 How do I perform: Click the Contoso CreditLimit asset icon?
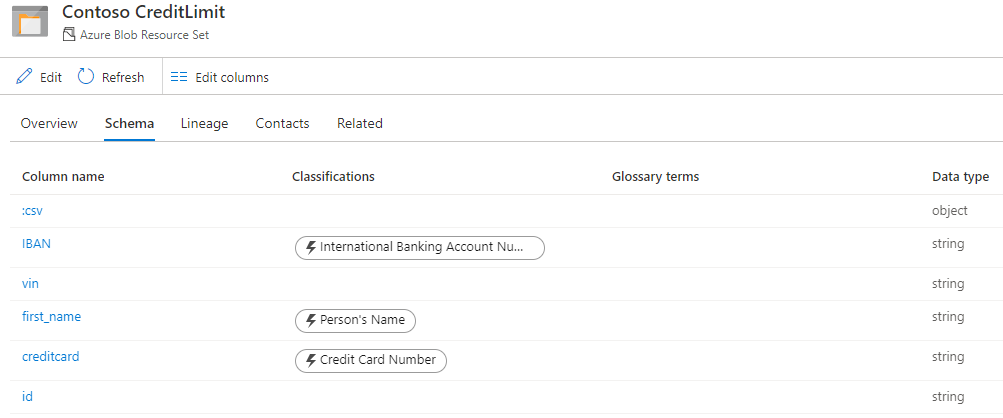point(30,21)
